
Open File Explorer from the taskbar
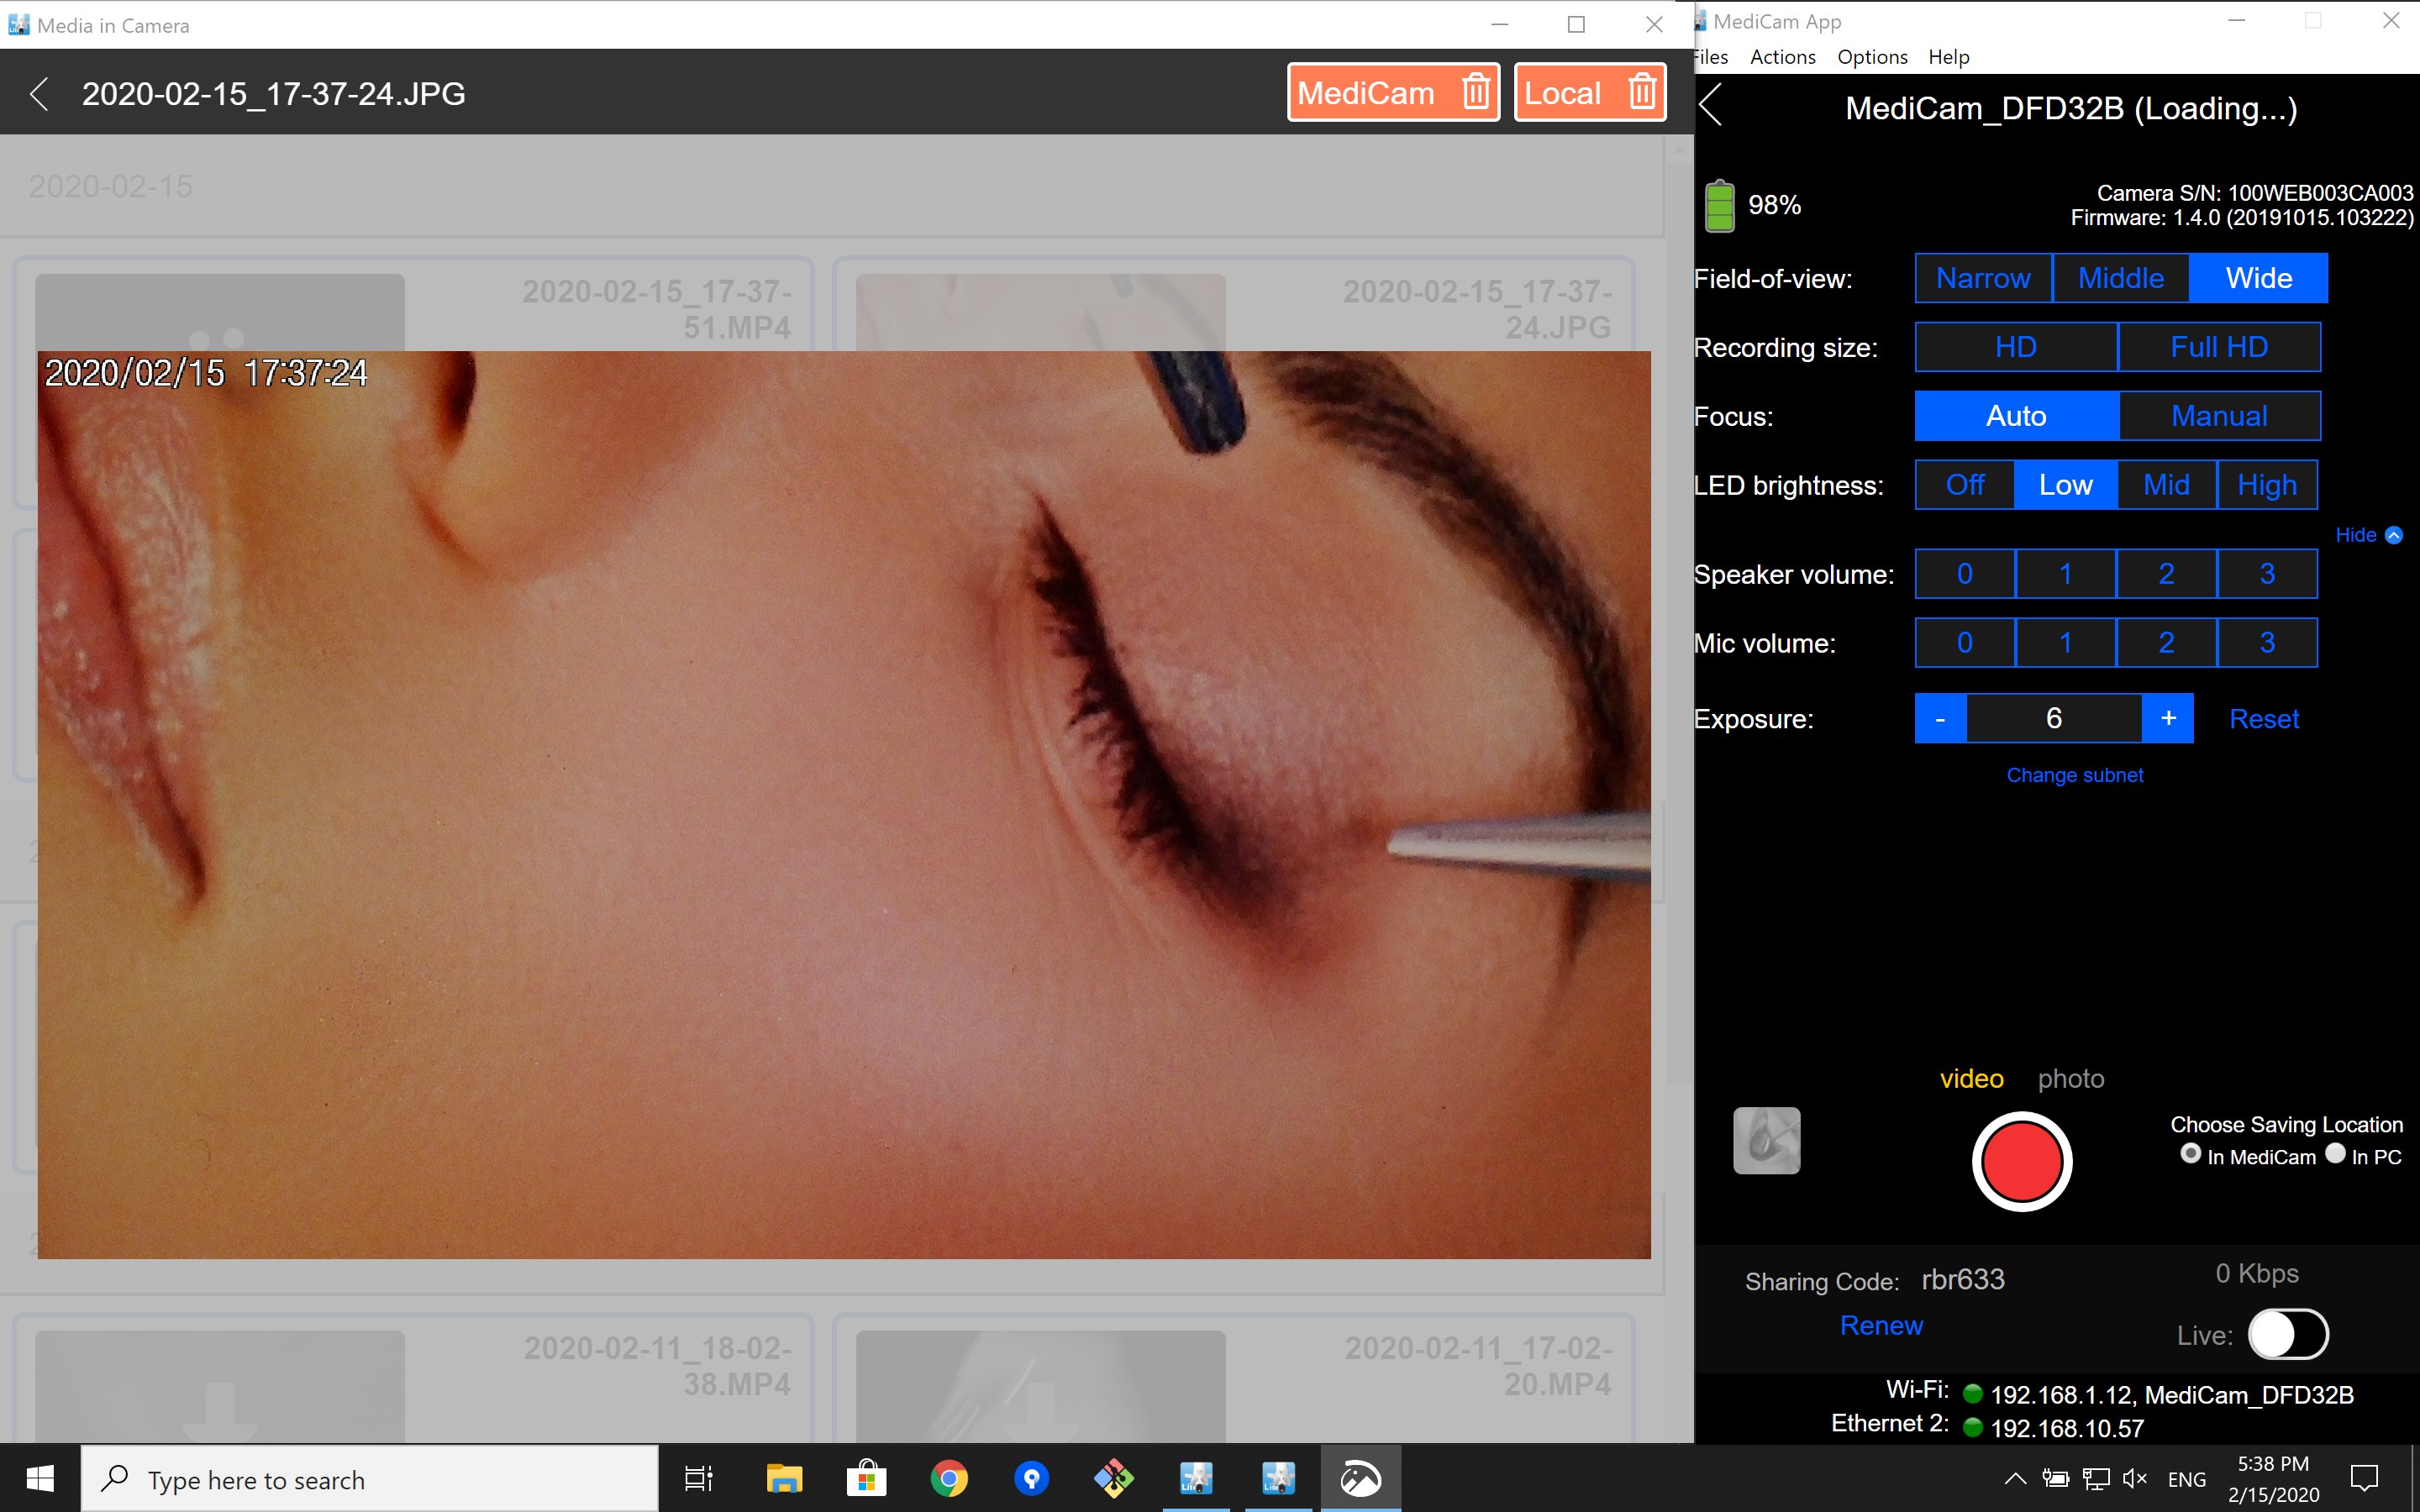[784, 1478]
